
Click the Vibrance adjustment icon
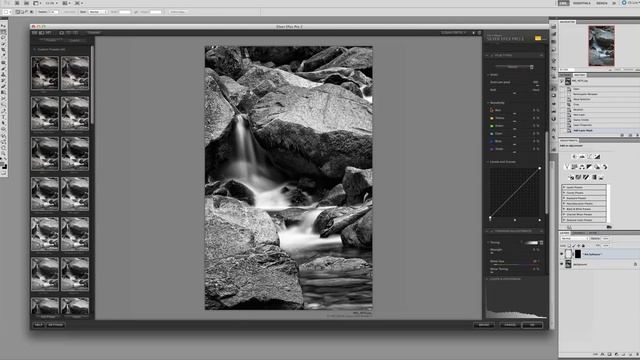pos(567,167)
